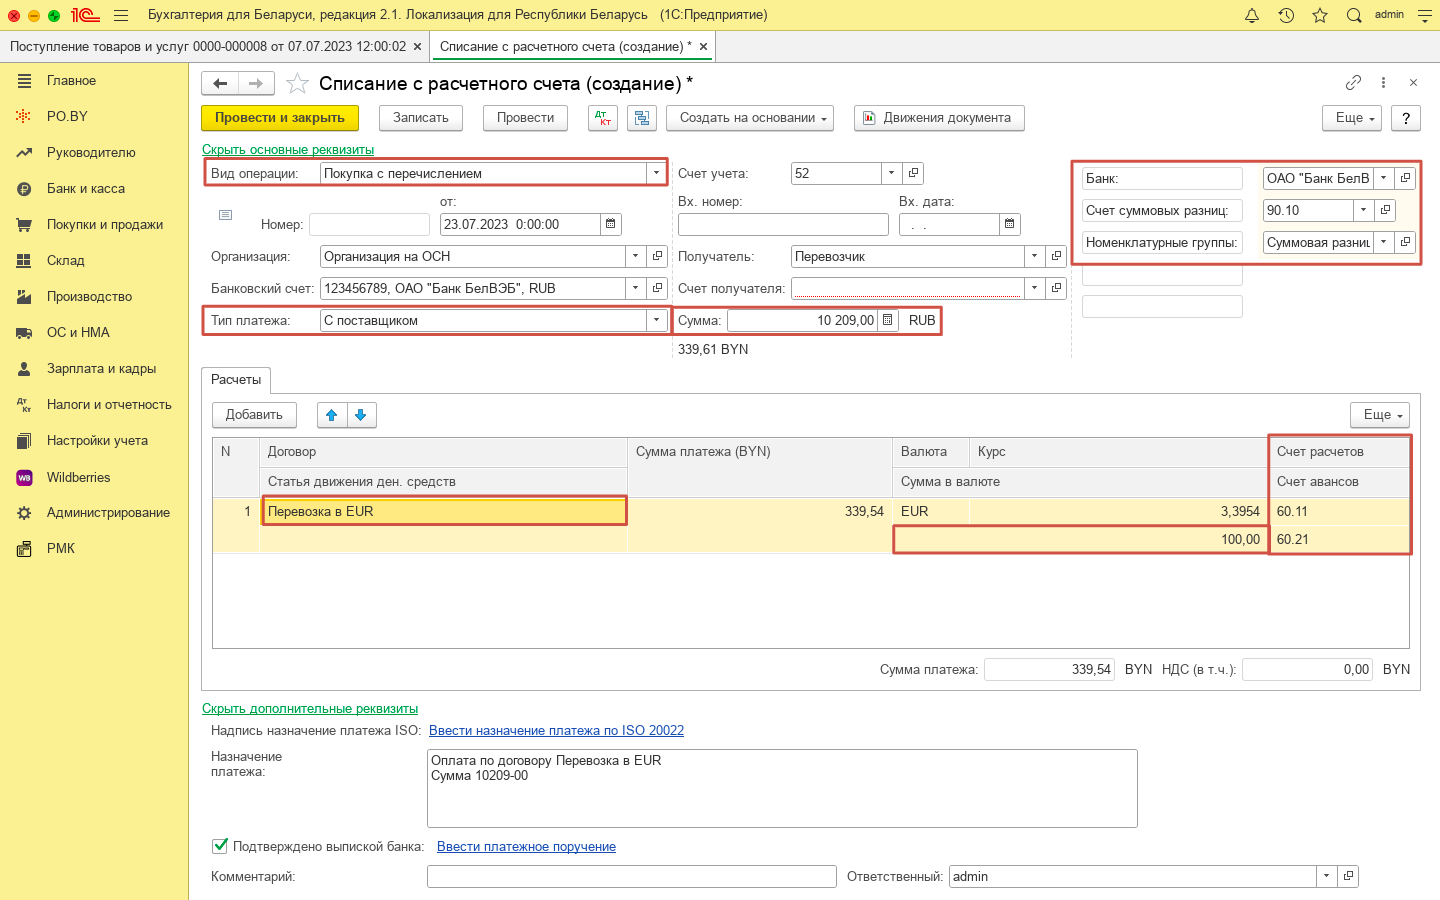Open calculator in Сумма field
The width and height of the screenshot is (1440, 900).
click(887, 320)
